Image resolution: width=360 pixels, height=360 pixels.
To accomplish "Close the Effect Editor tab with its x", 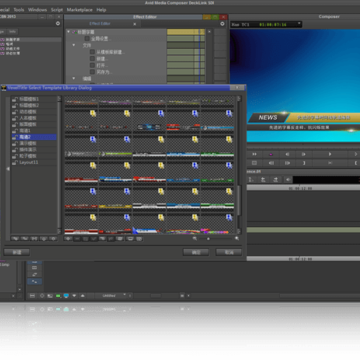I will pyautogui.click(x=135, y=24).
